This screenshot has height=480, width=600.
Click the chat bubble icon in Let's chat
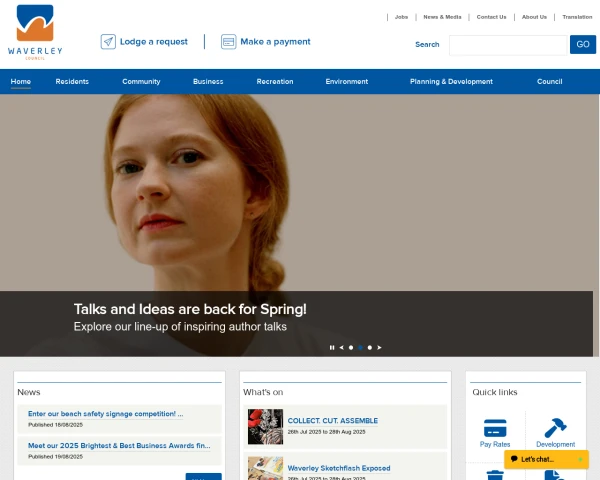point(514,459)
